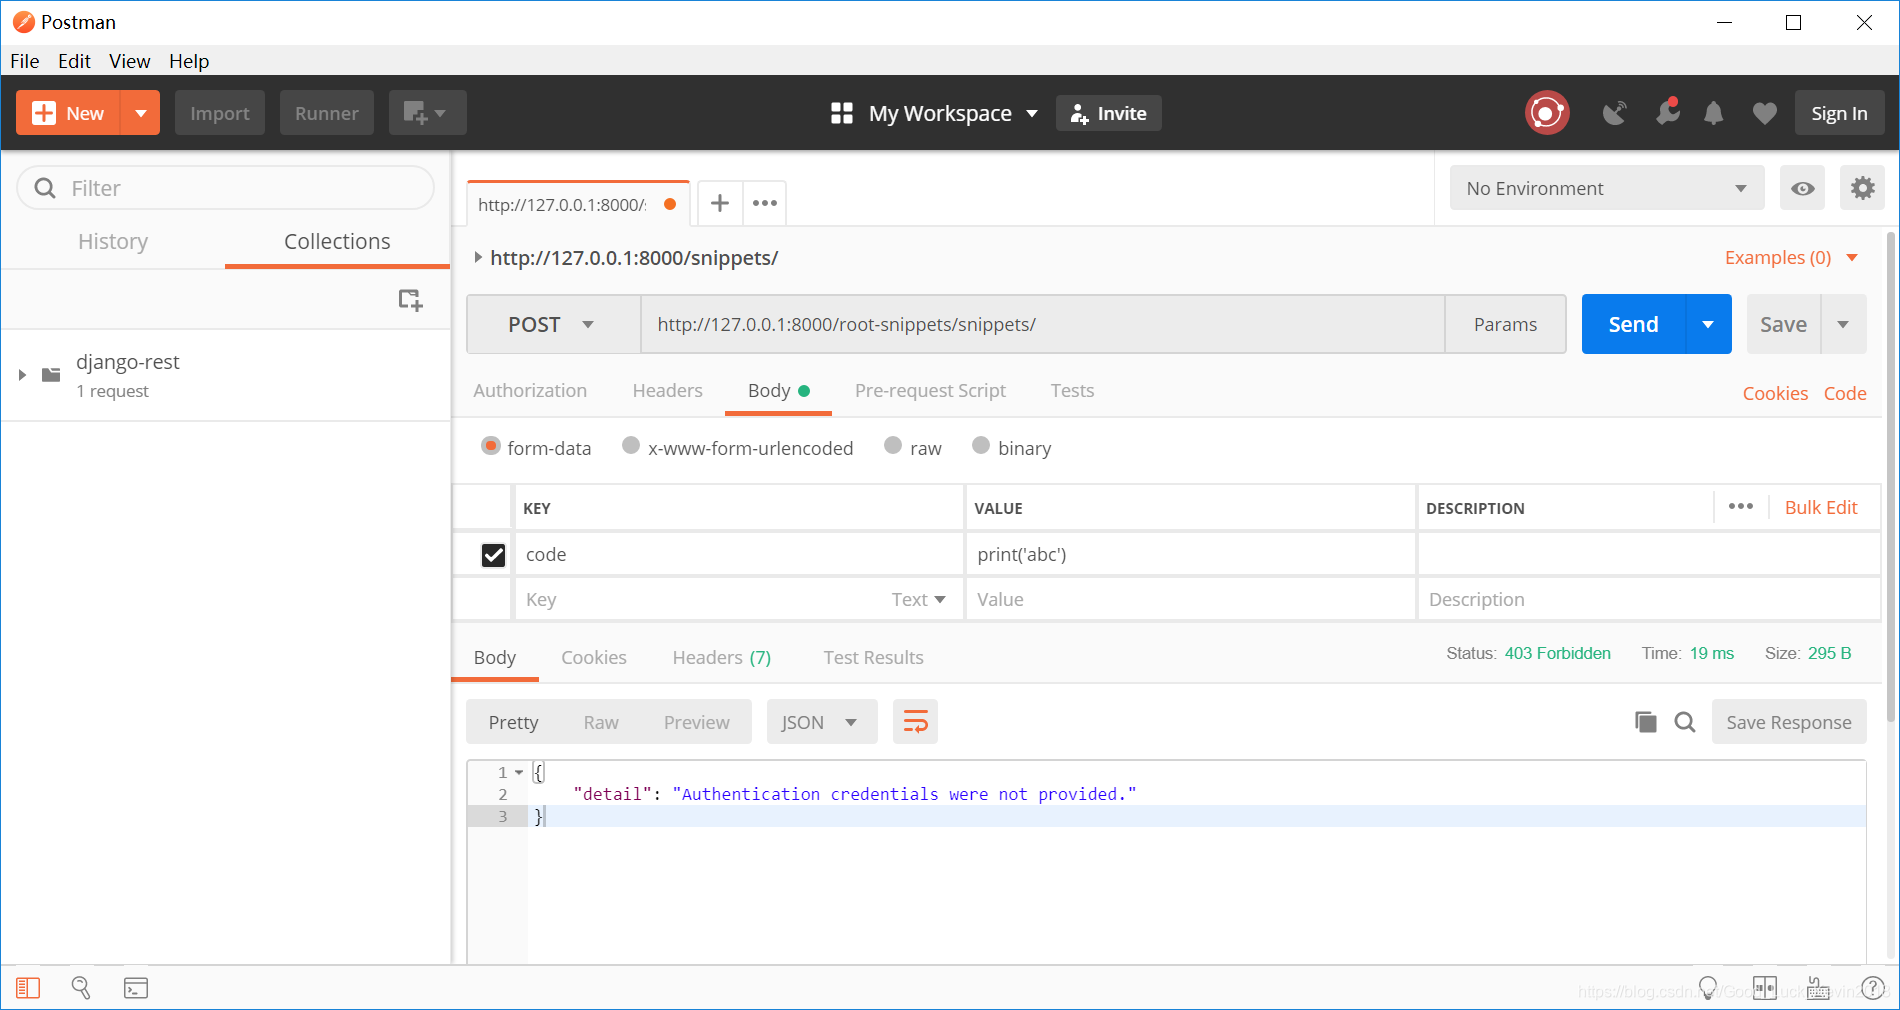Click Sign In
Screen dimensions: 1900x1010
[1839, 113]
